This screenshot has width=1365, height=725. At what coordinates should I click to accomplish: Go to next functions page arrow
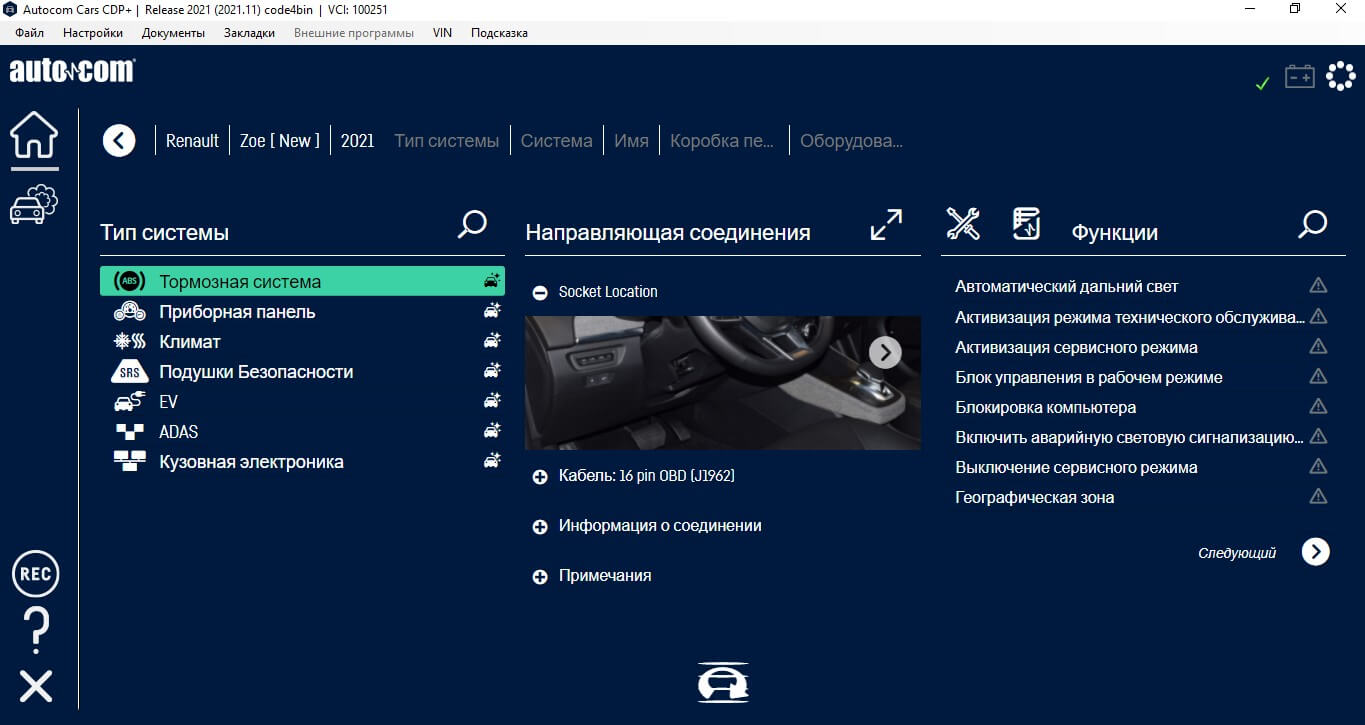(x=1316, y=551)
